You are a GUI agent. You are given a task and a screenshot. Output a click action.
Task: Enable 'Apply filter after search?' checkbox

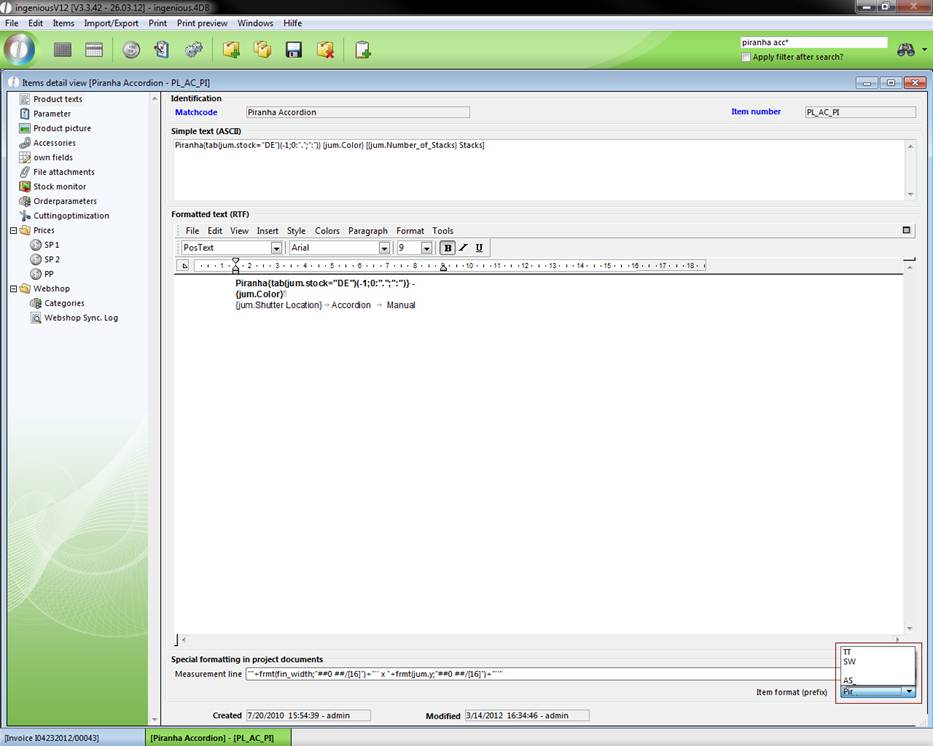pos(746,57)
